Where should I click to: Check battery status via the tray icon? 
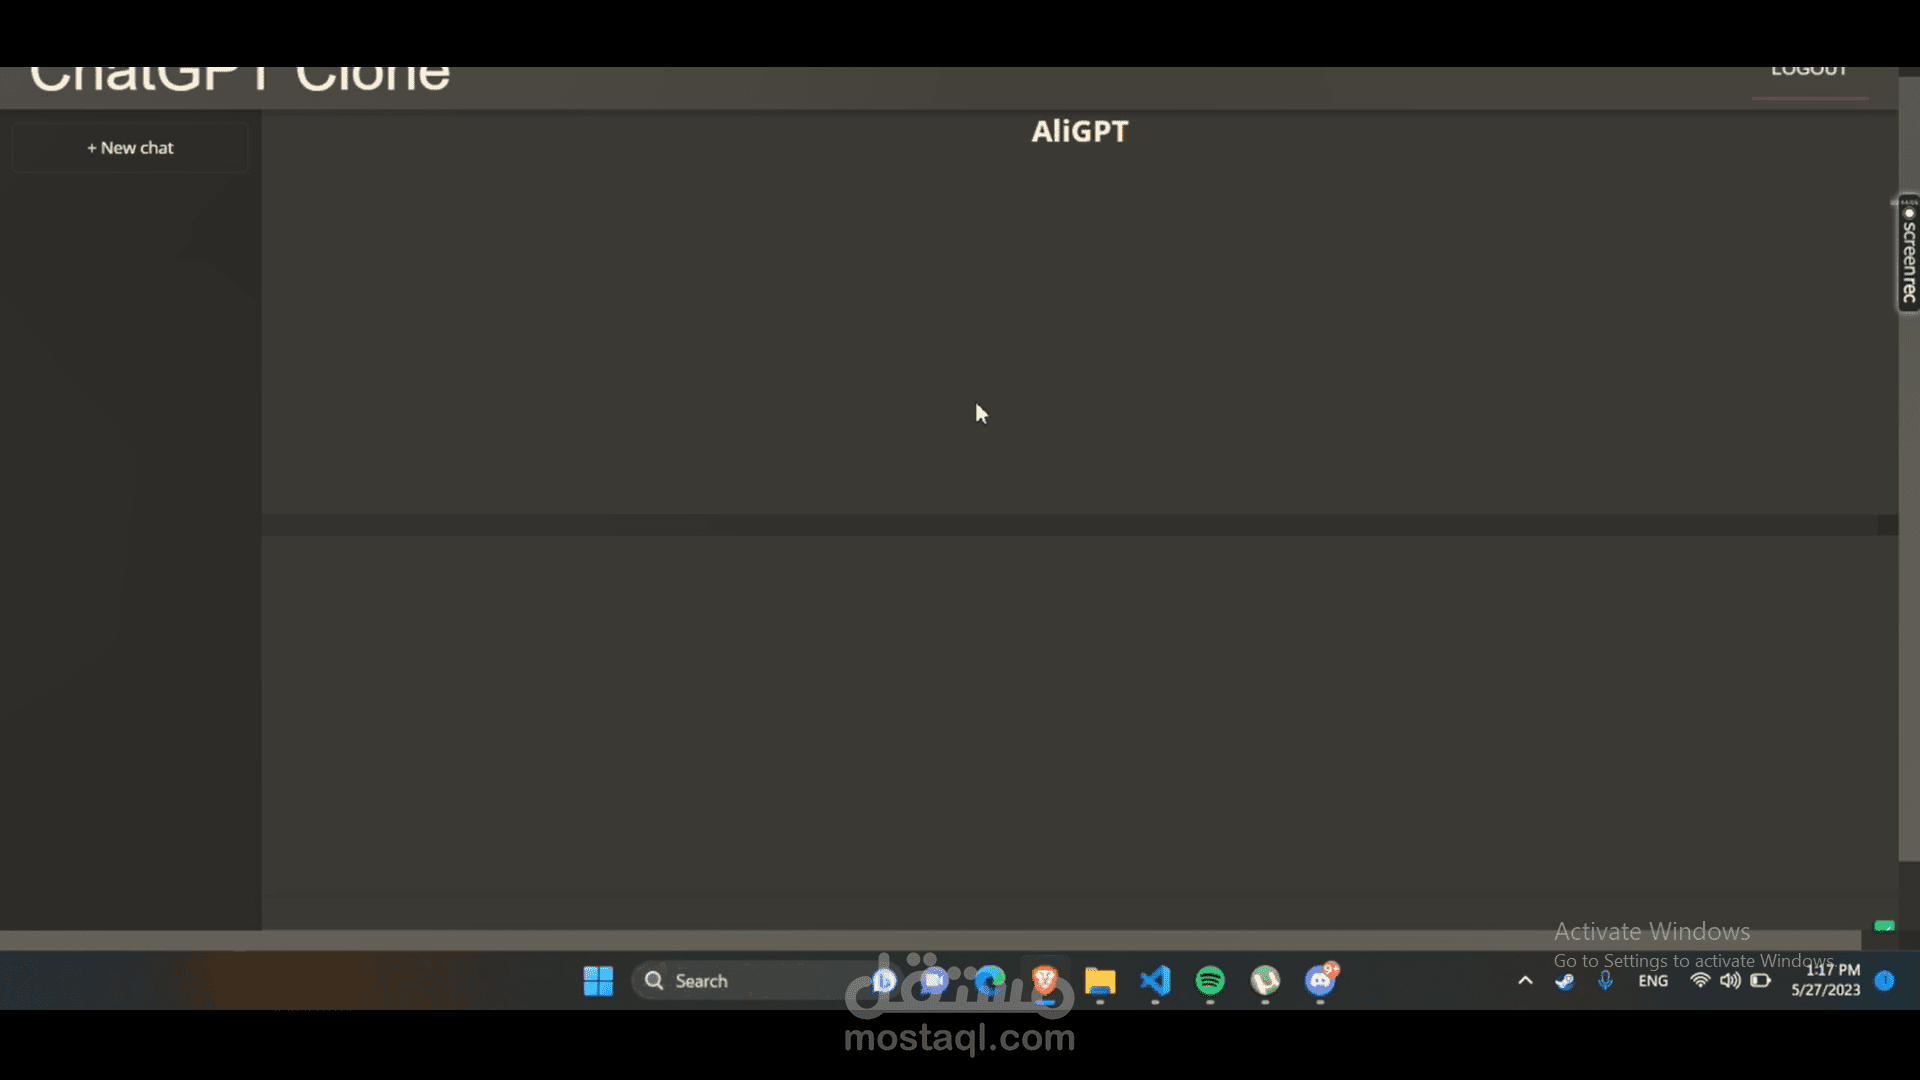click(1760, 981)
